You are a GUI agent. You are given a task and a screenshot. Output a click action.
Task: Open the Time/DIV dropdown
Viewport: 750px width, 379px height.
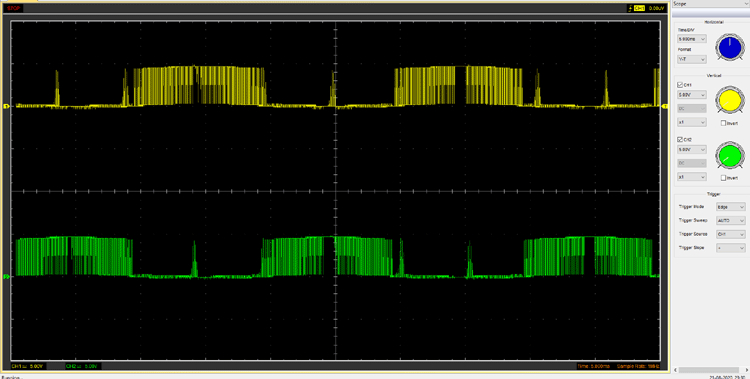click(x=692, y=39)
